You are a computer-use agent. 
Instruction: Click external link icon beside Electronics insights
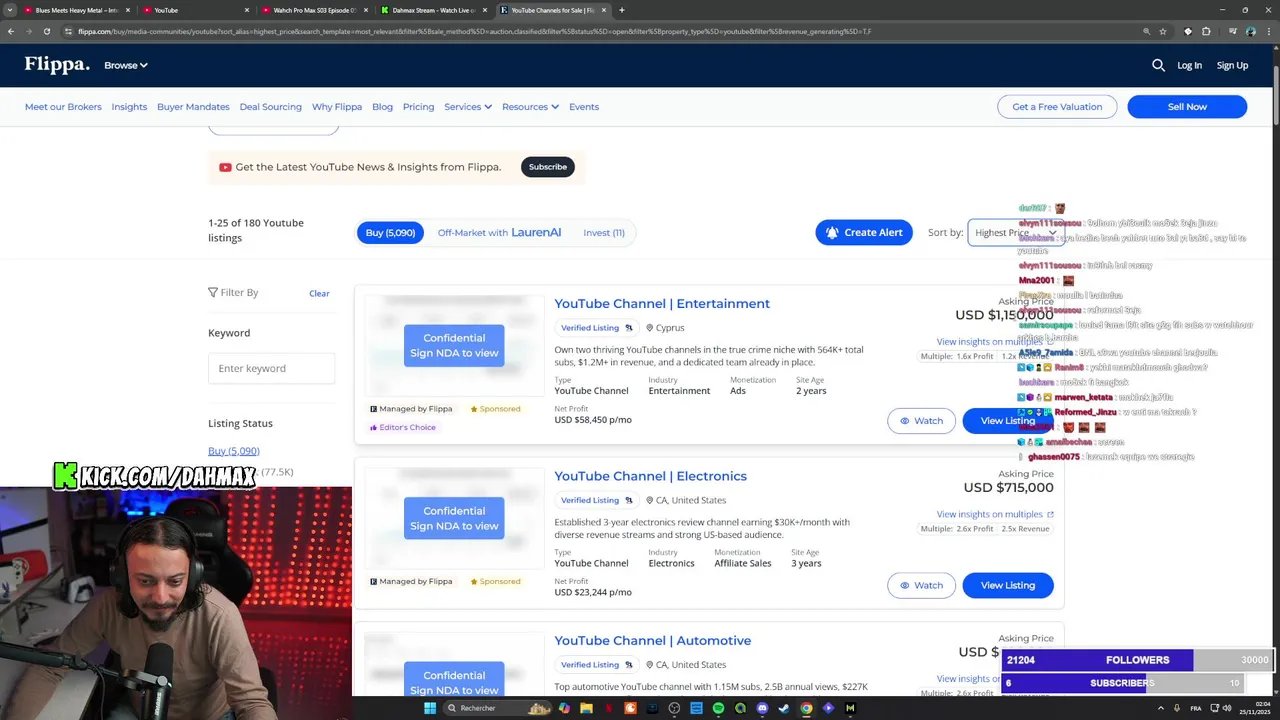pos(1050,514)
